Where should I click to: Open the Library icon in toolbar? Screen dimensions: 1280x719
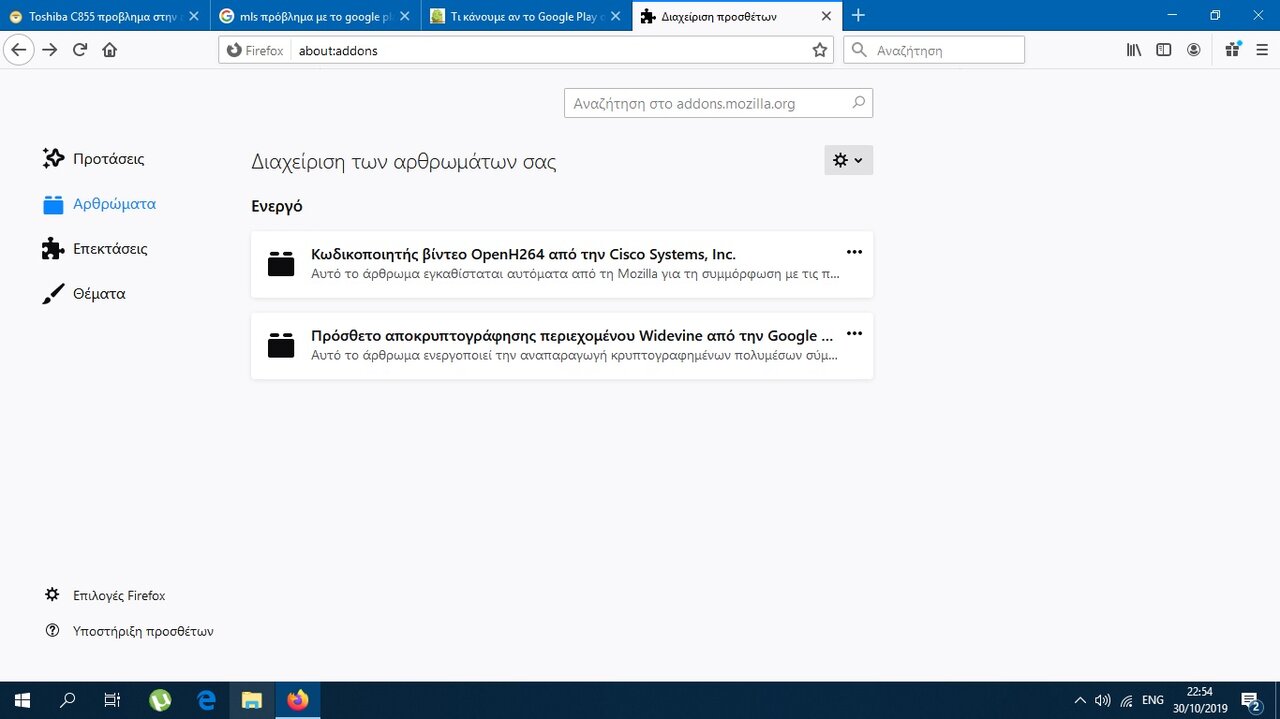[1134, 50]
